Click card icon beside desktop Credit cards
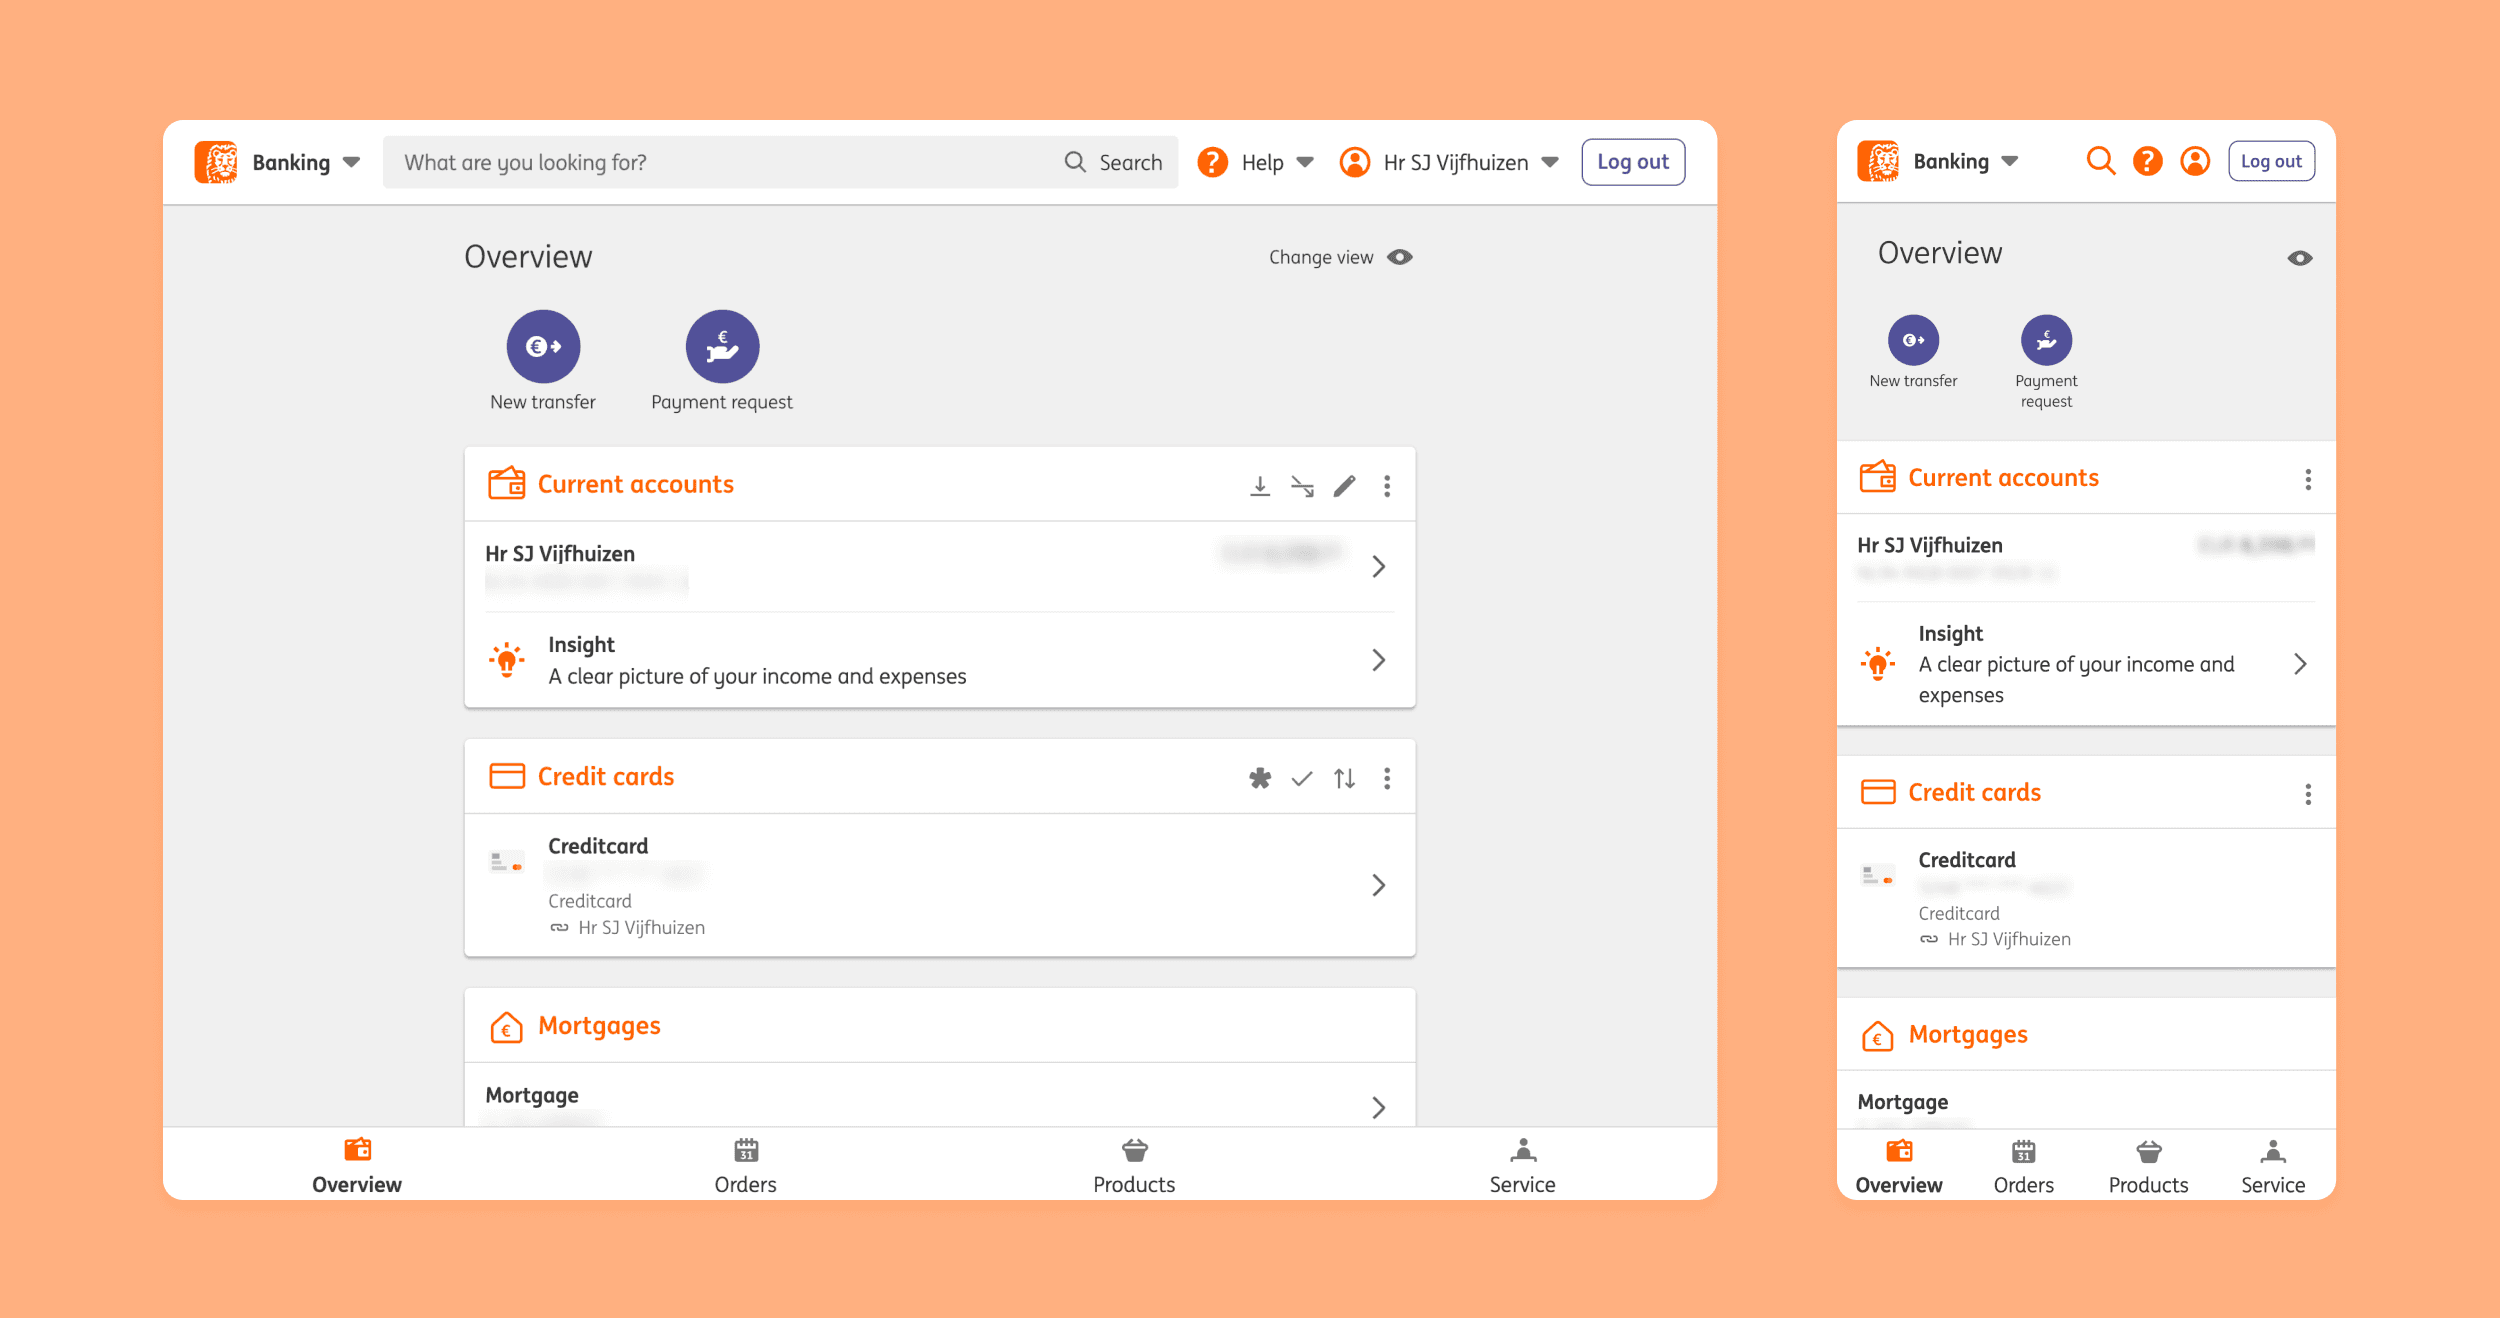2500x1318 pixels. pos(506,776)
